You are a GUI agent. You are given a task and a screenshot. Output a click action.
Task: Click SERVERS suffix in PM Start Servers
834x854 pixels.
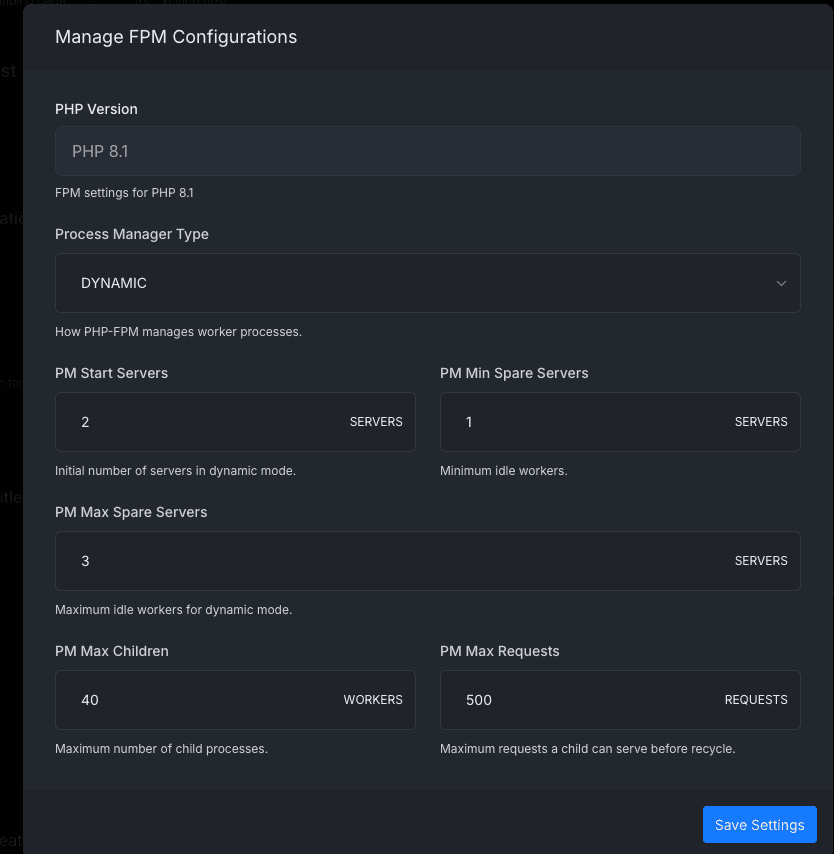coord(376,422)
